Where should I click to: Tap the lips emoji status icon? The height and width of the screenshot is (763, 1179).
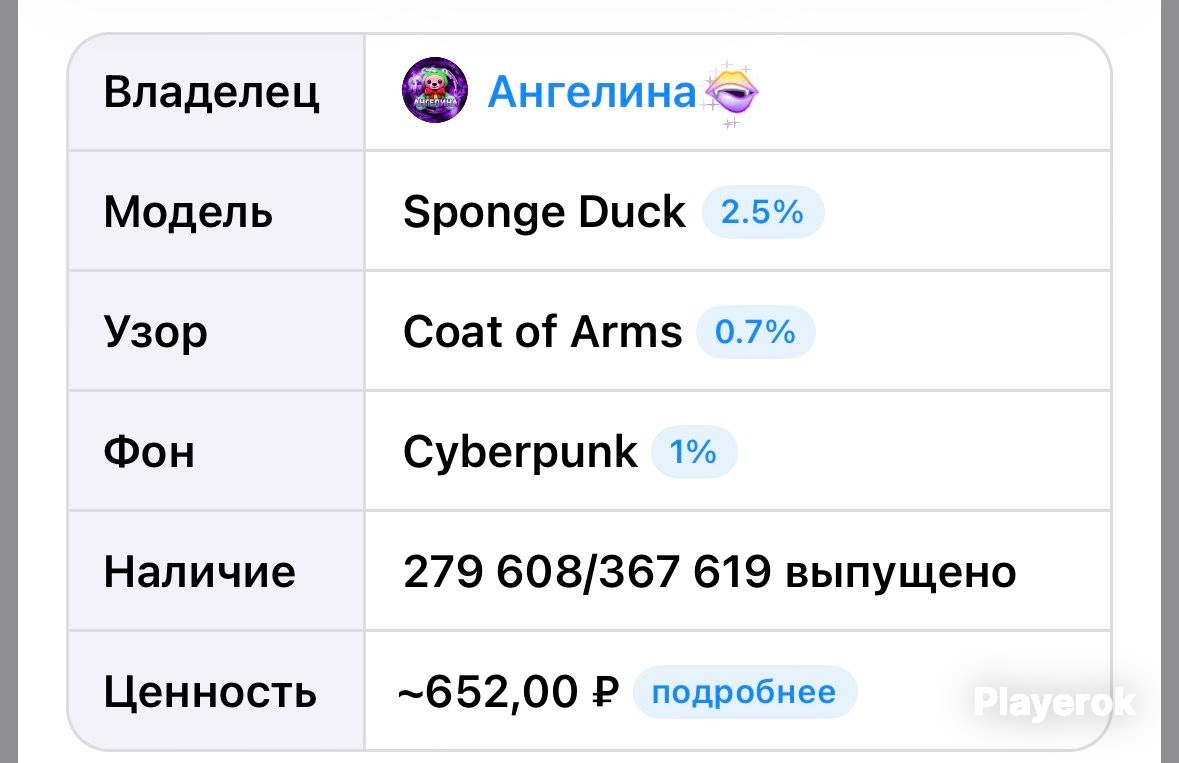click(730, 93)
